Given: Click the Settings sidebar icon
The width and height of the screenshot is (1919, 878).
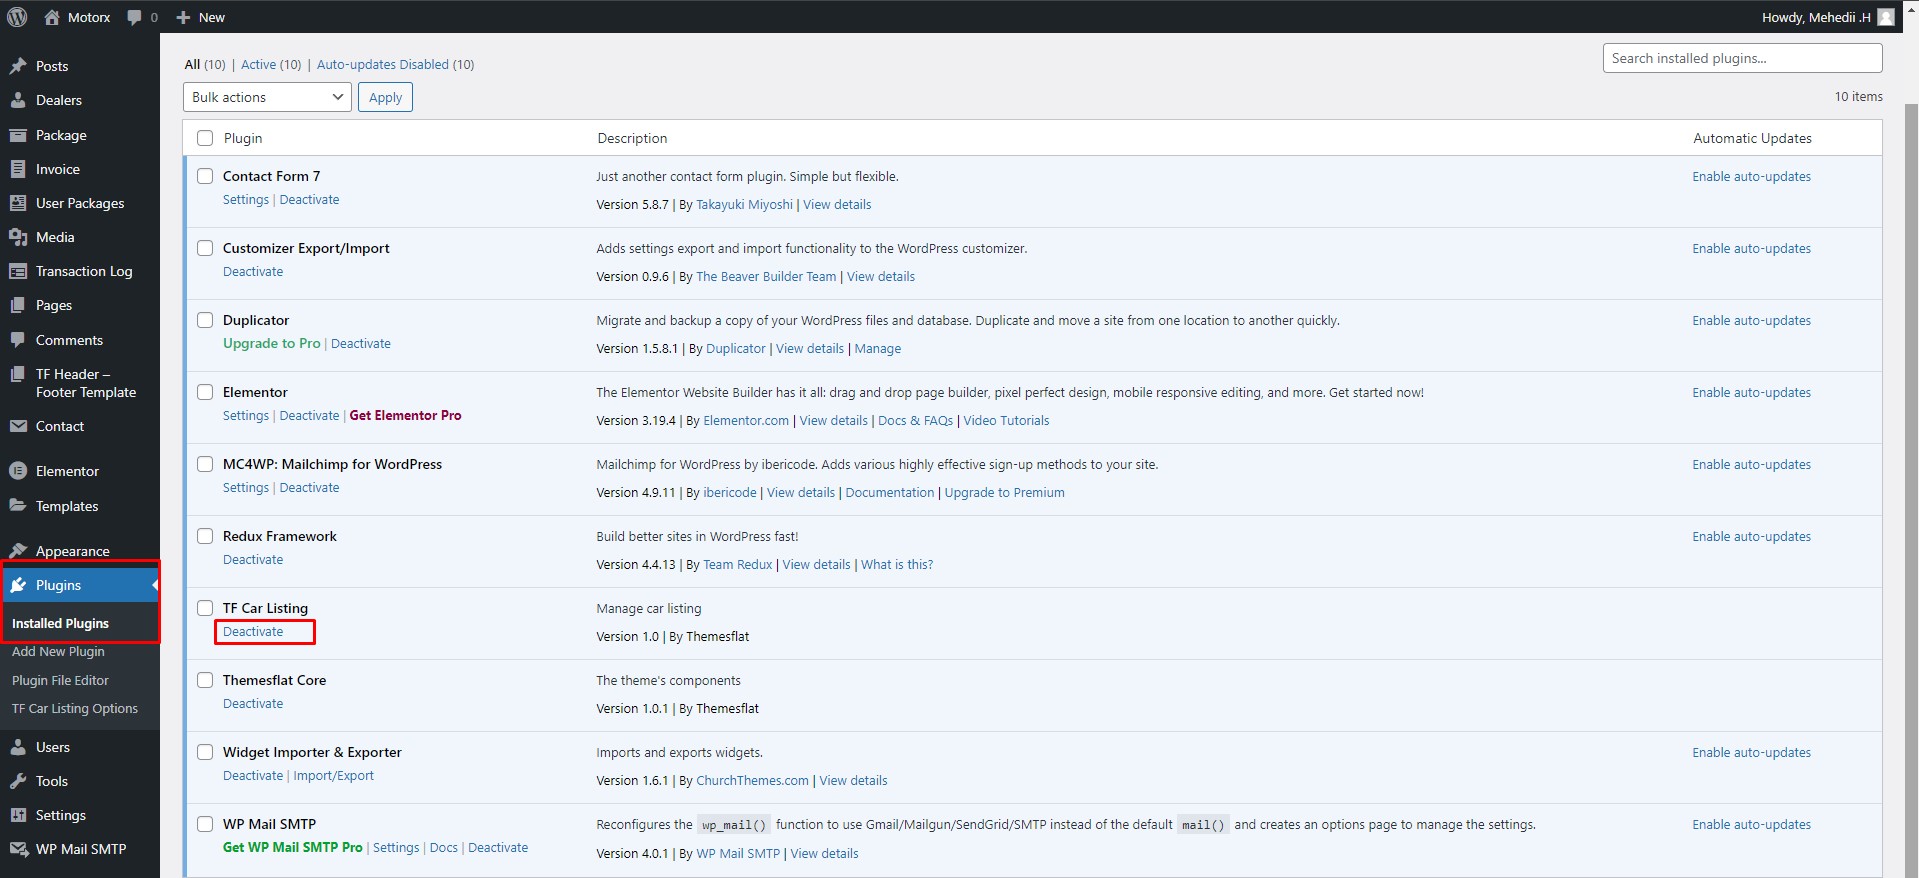Looking at the screenshot, I should [x=18, y=815].
